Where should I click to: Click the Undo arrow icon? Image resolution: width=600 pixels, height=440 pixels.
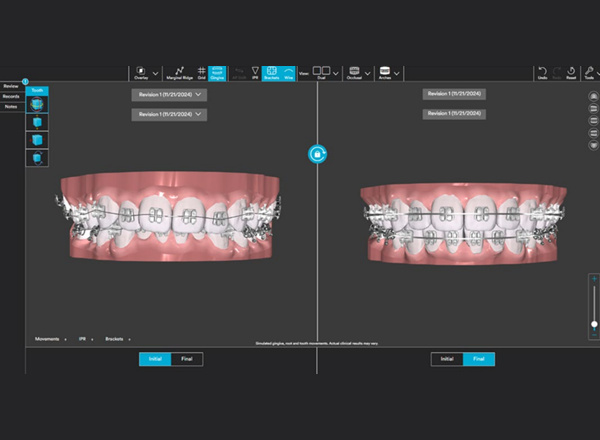click(x=543, y=72)
